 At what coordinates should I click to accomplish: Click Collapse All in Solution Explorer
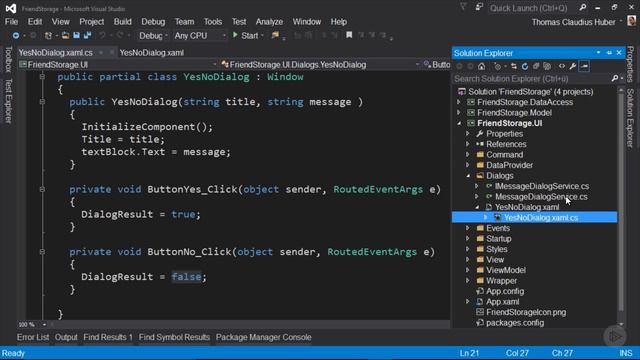536,66
